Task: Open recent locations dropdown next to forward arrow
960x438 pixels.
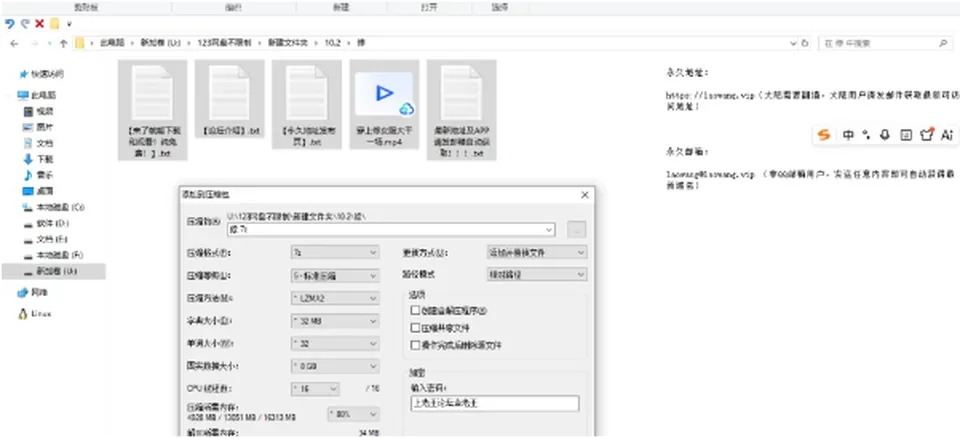Action: (x=49, y=43)
